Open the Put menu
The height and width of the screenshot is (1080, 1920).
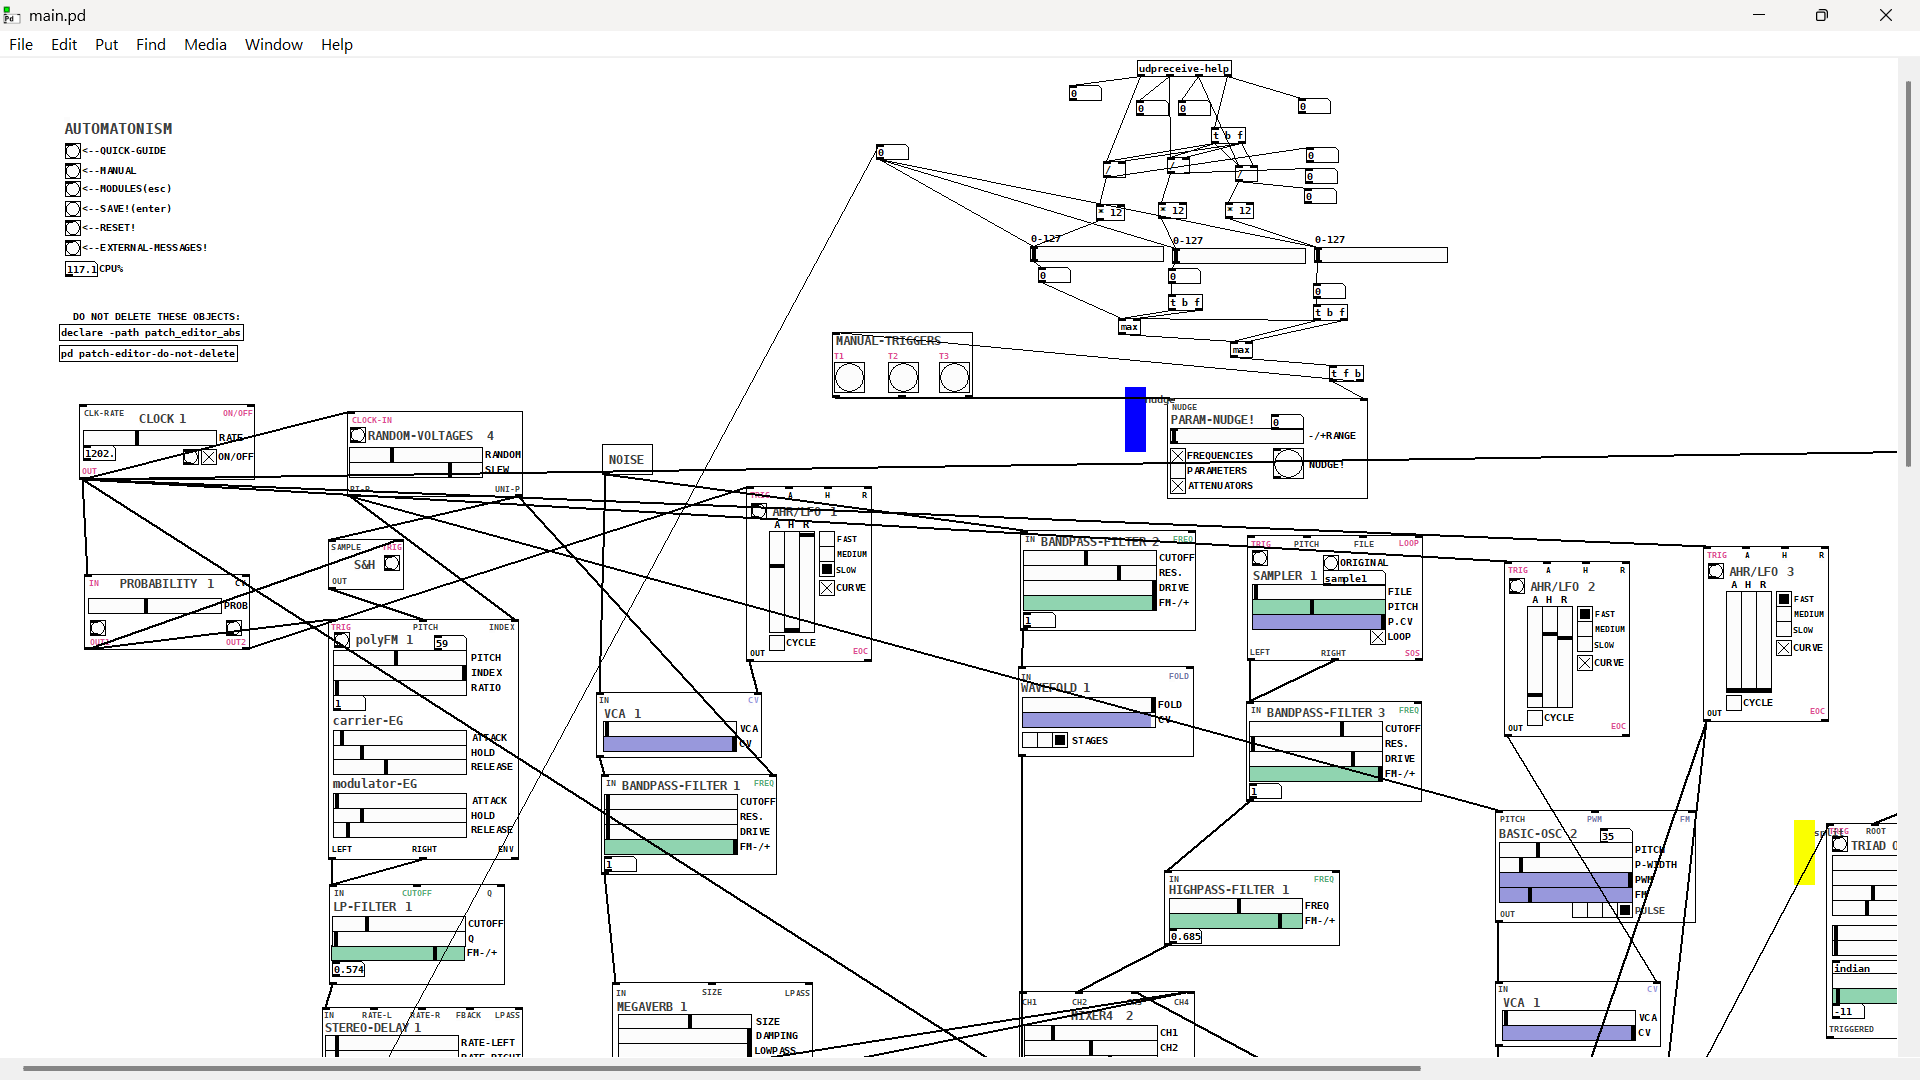106,45
